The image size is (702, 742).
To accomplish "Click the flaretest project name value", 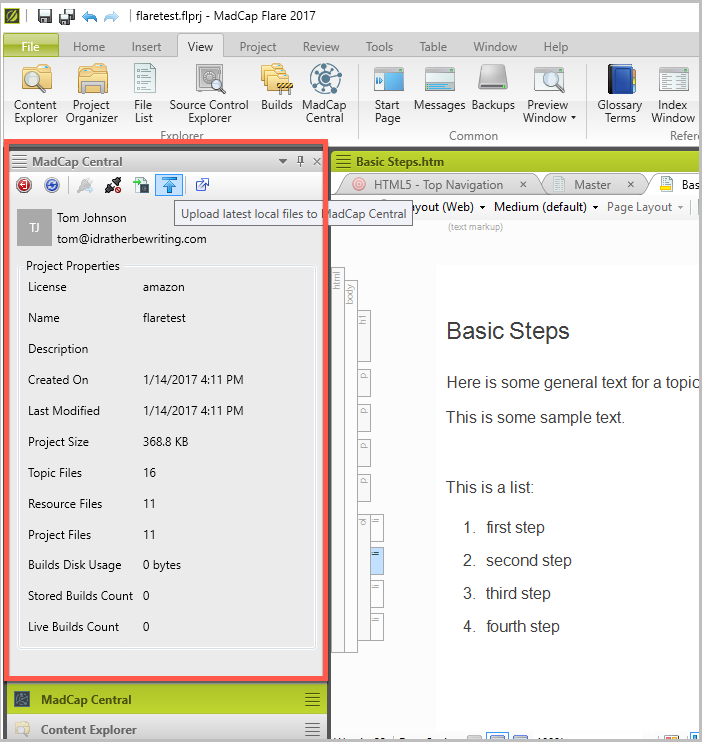I will (x=164, y=318).
